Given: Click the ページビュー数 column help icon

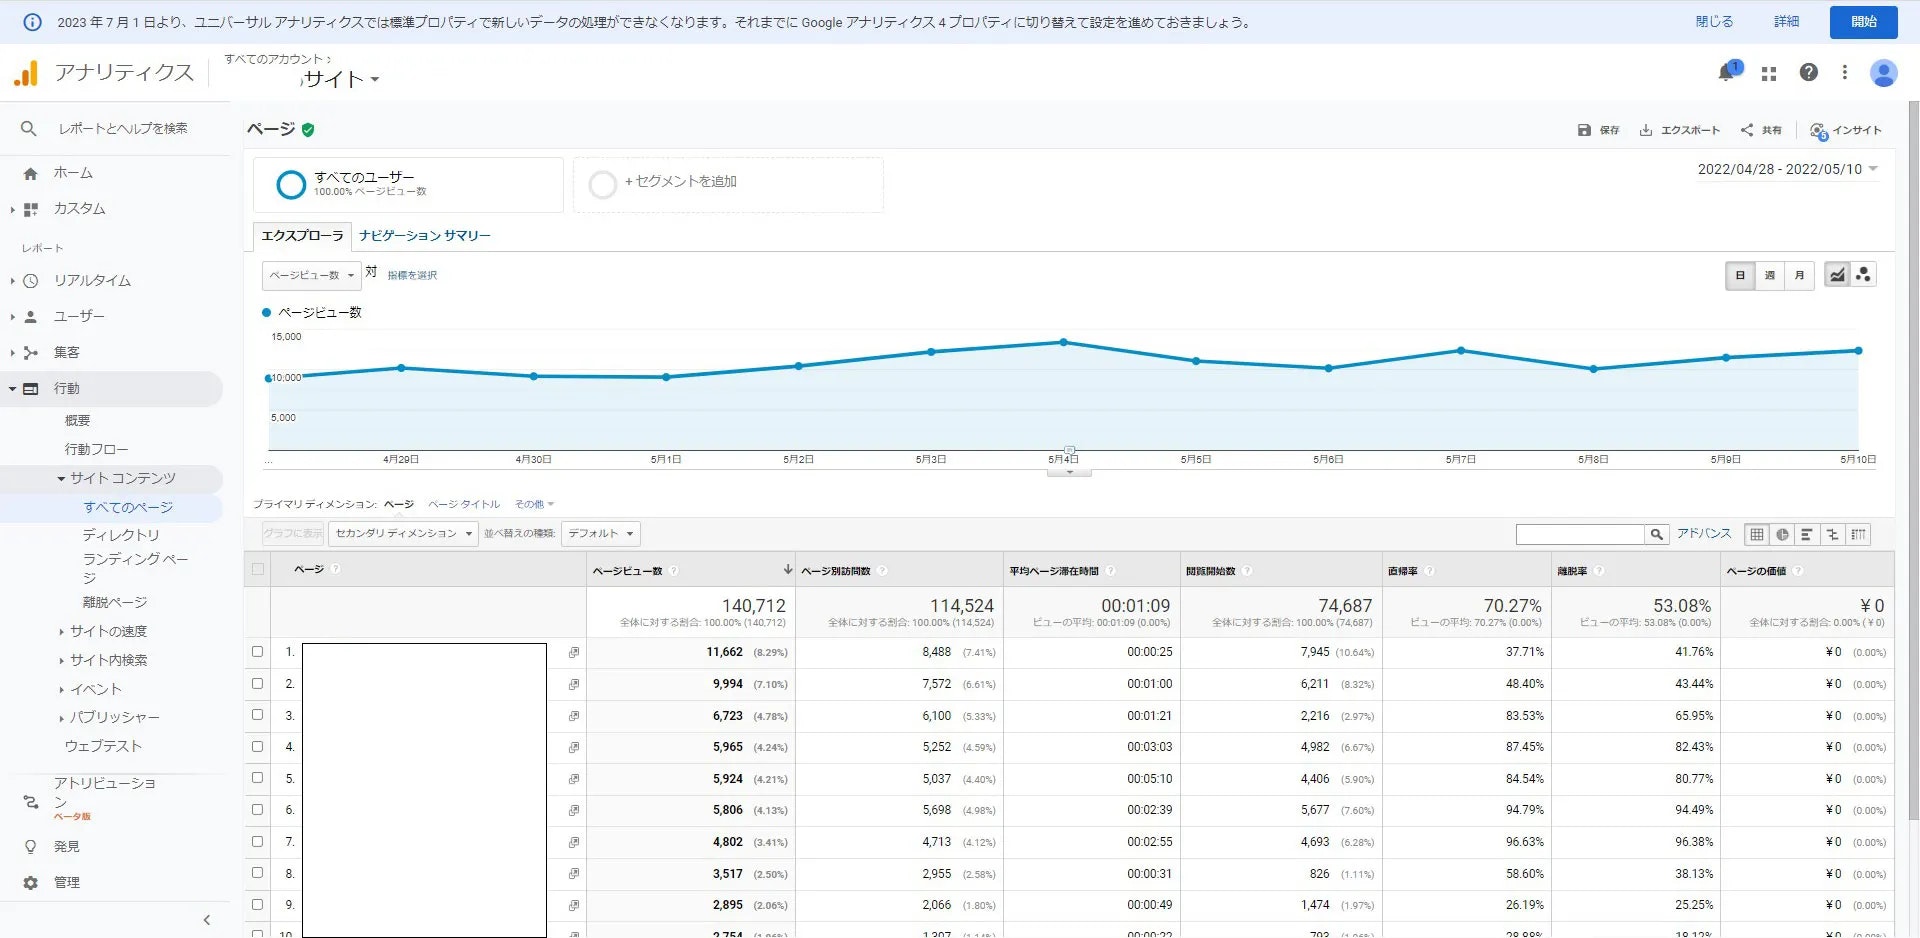Looking at the screenshot, I should (x=674, y=571).
